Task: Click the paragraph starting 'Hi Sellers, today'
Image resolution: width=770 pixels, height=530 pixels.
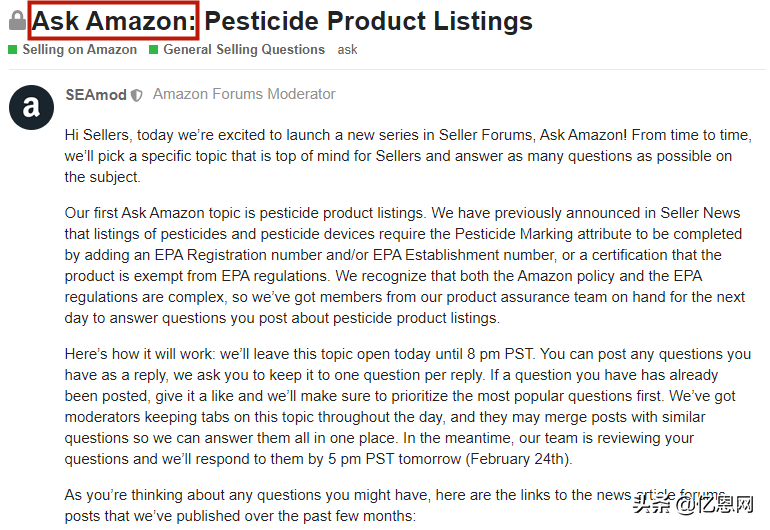Action: click(x=408, y=156)
